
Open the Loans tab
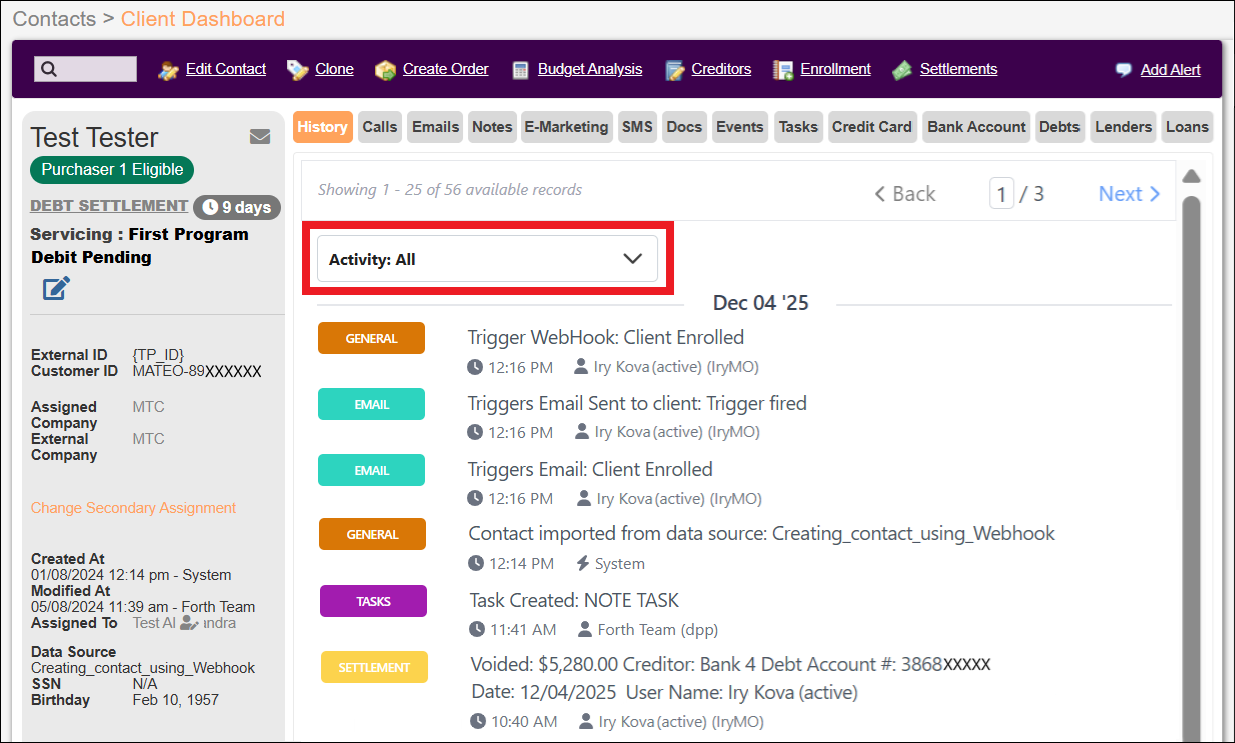[1187, 127]
